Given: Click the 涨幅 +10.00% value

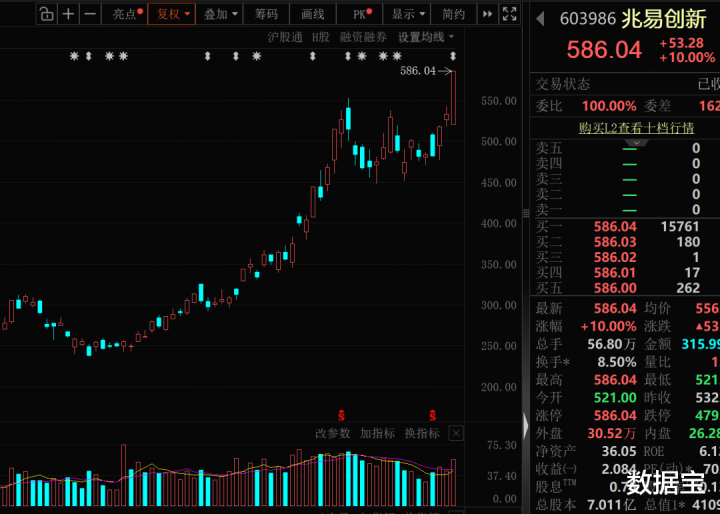Looking at the screenshot, I should [608, 327].
